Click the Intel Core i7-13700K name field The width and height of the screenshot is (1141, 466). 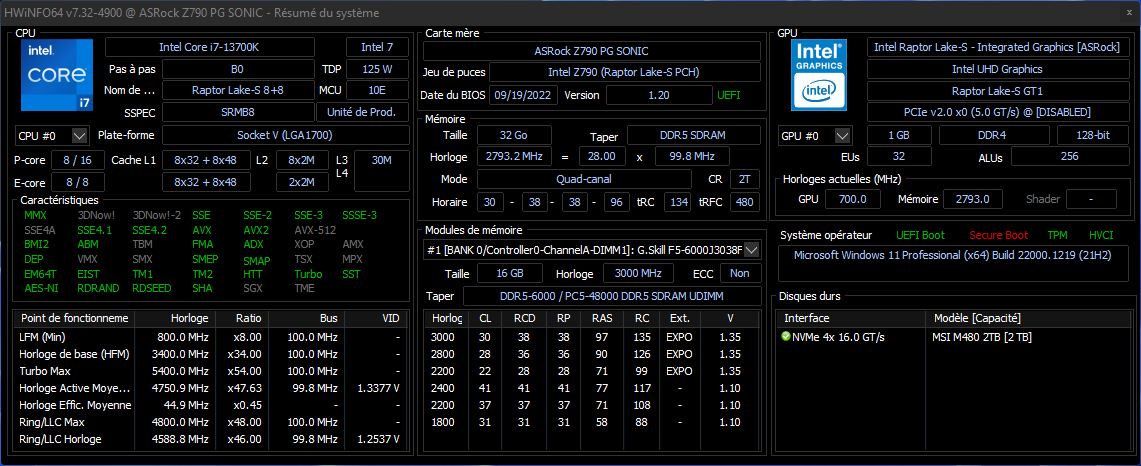coord(221,47)
